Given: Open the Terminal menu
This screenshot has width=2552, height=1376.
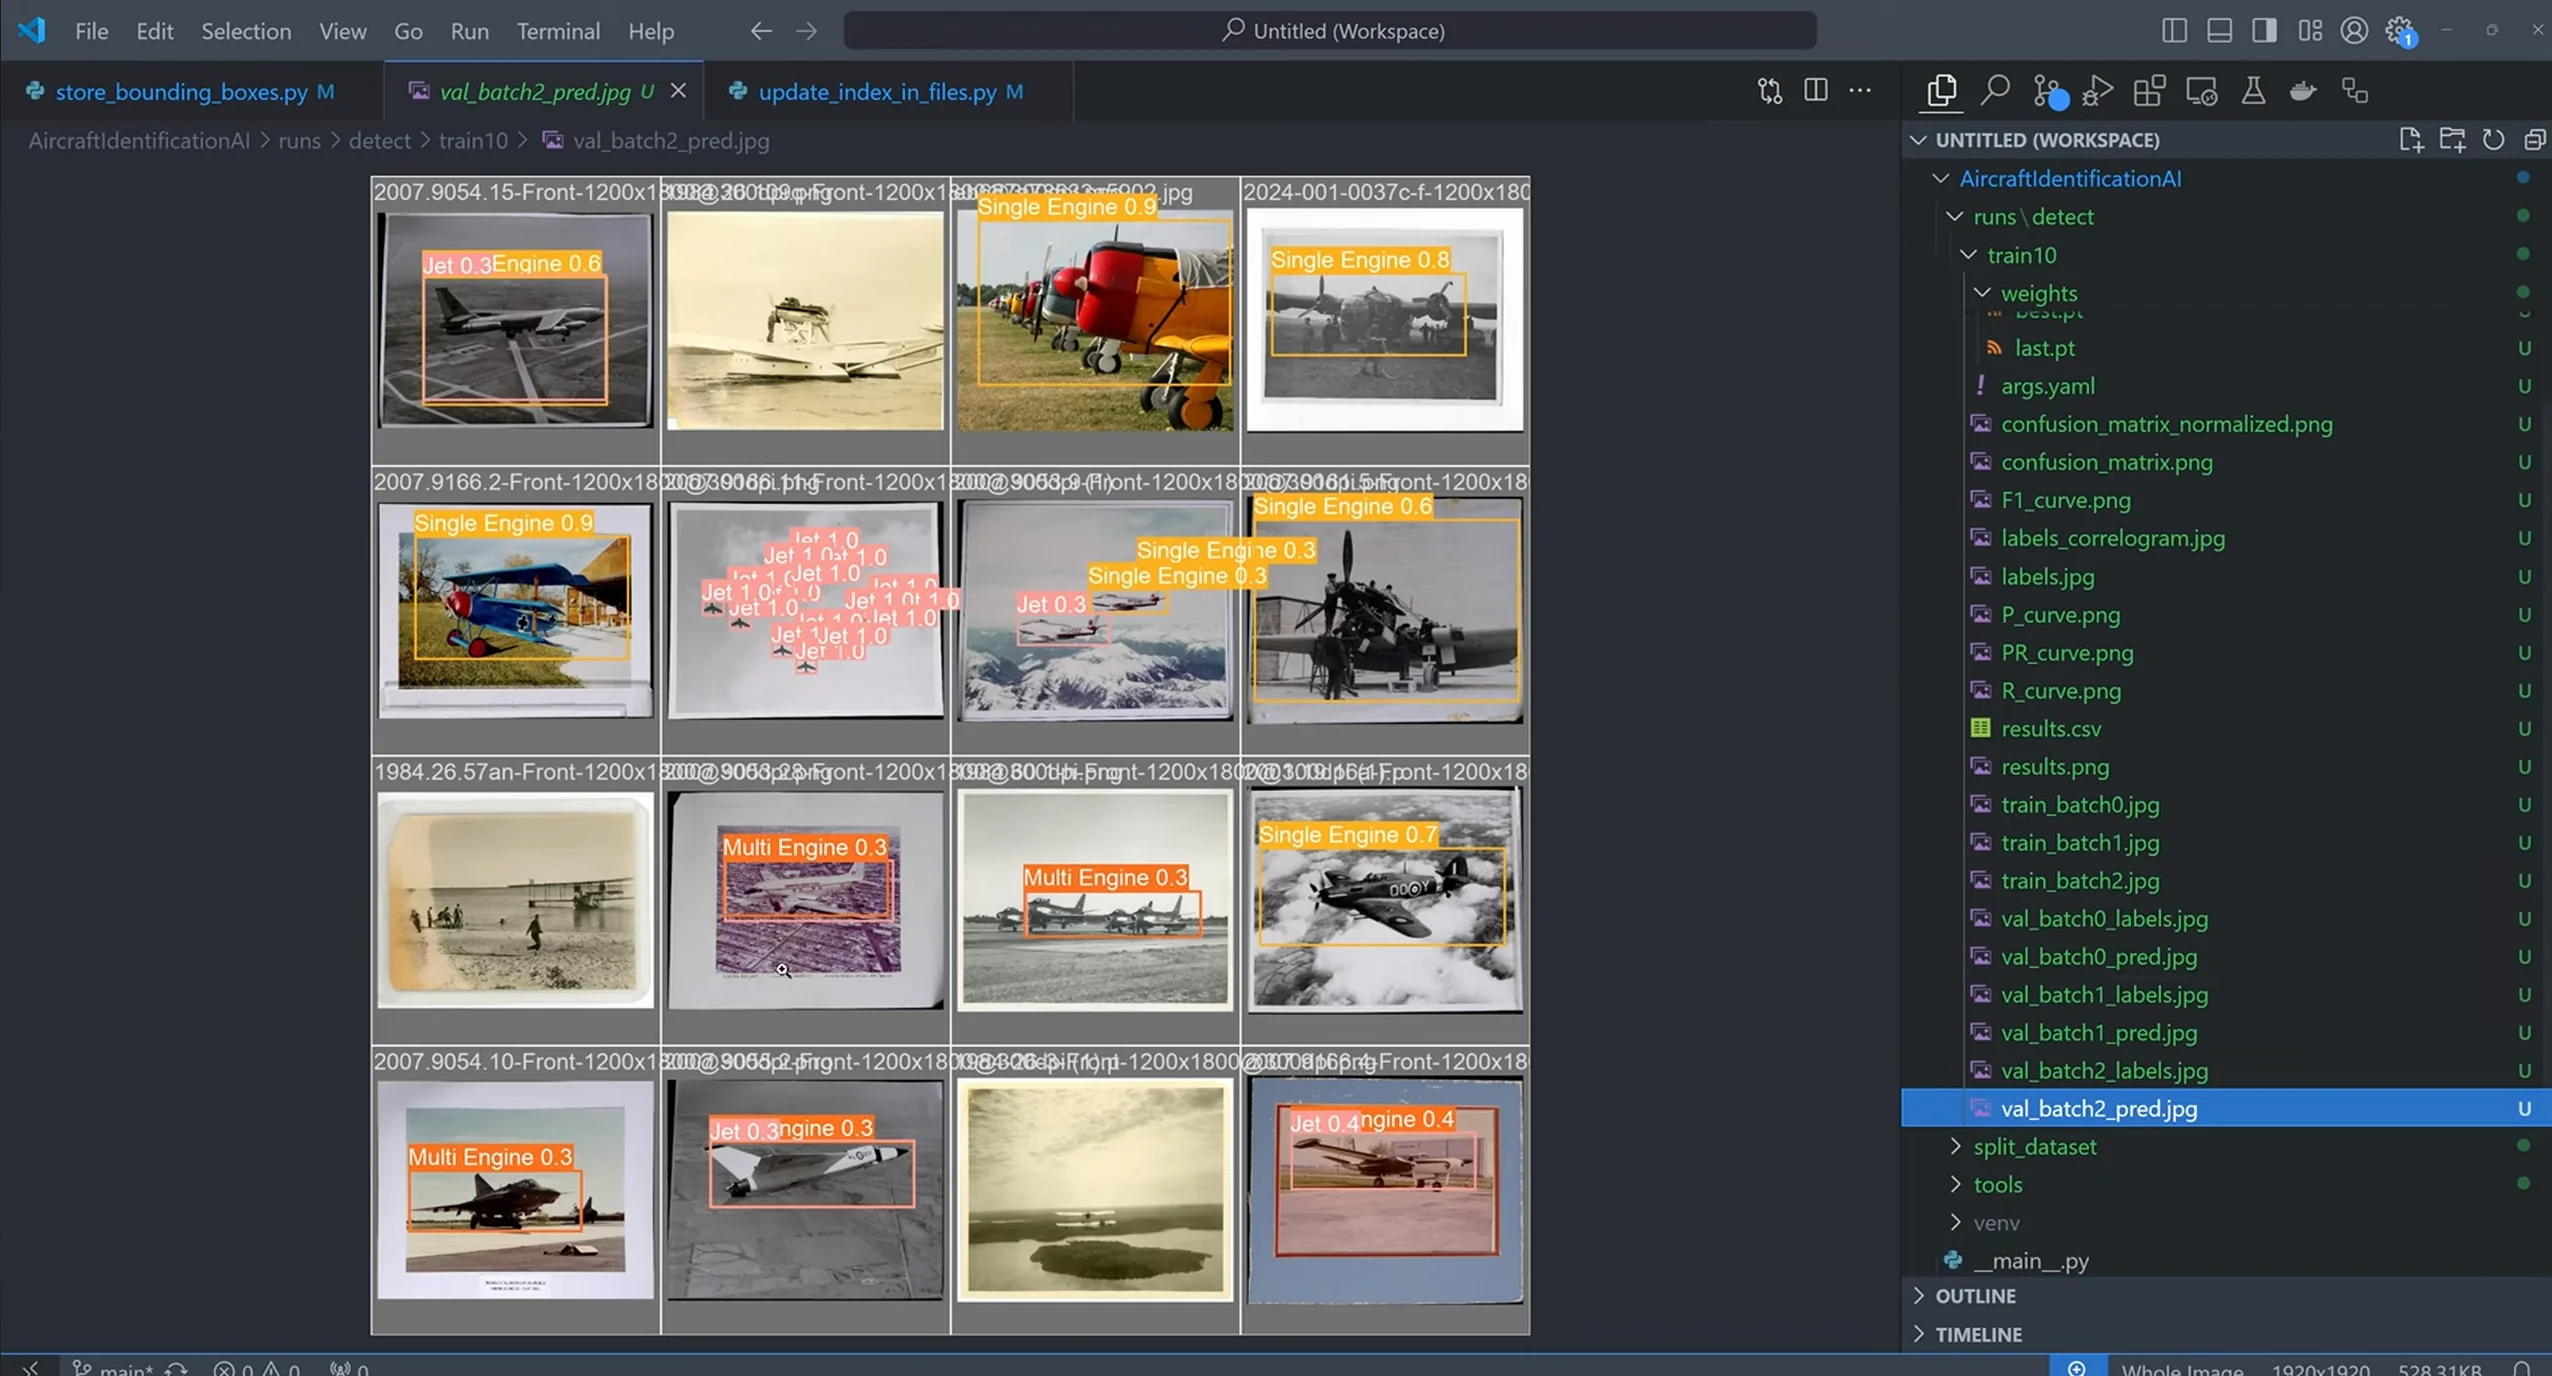Looking at the screenshot, I should 558,31.
